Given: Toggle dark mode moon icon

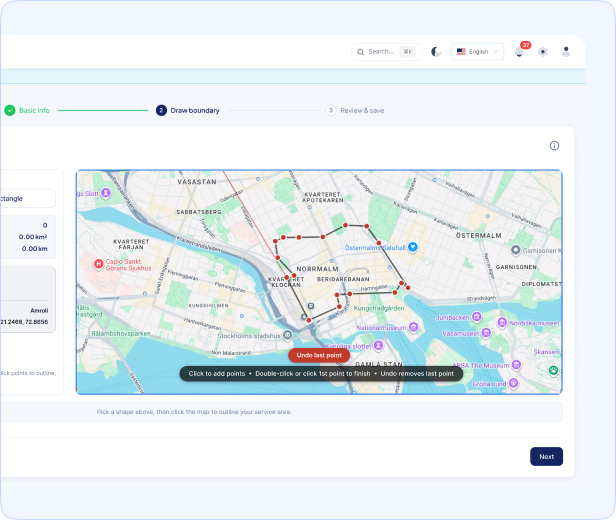Looking at the screenshot, I should point(436,51).
